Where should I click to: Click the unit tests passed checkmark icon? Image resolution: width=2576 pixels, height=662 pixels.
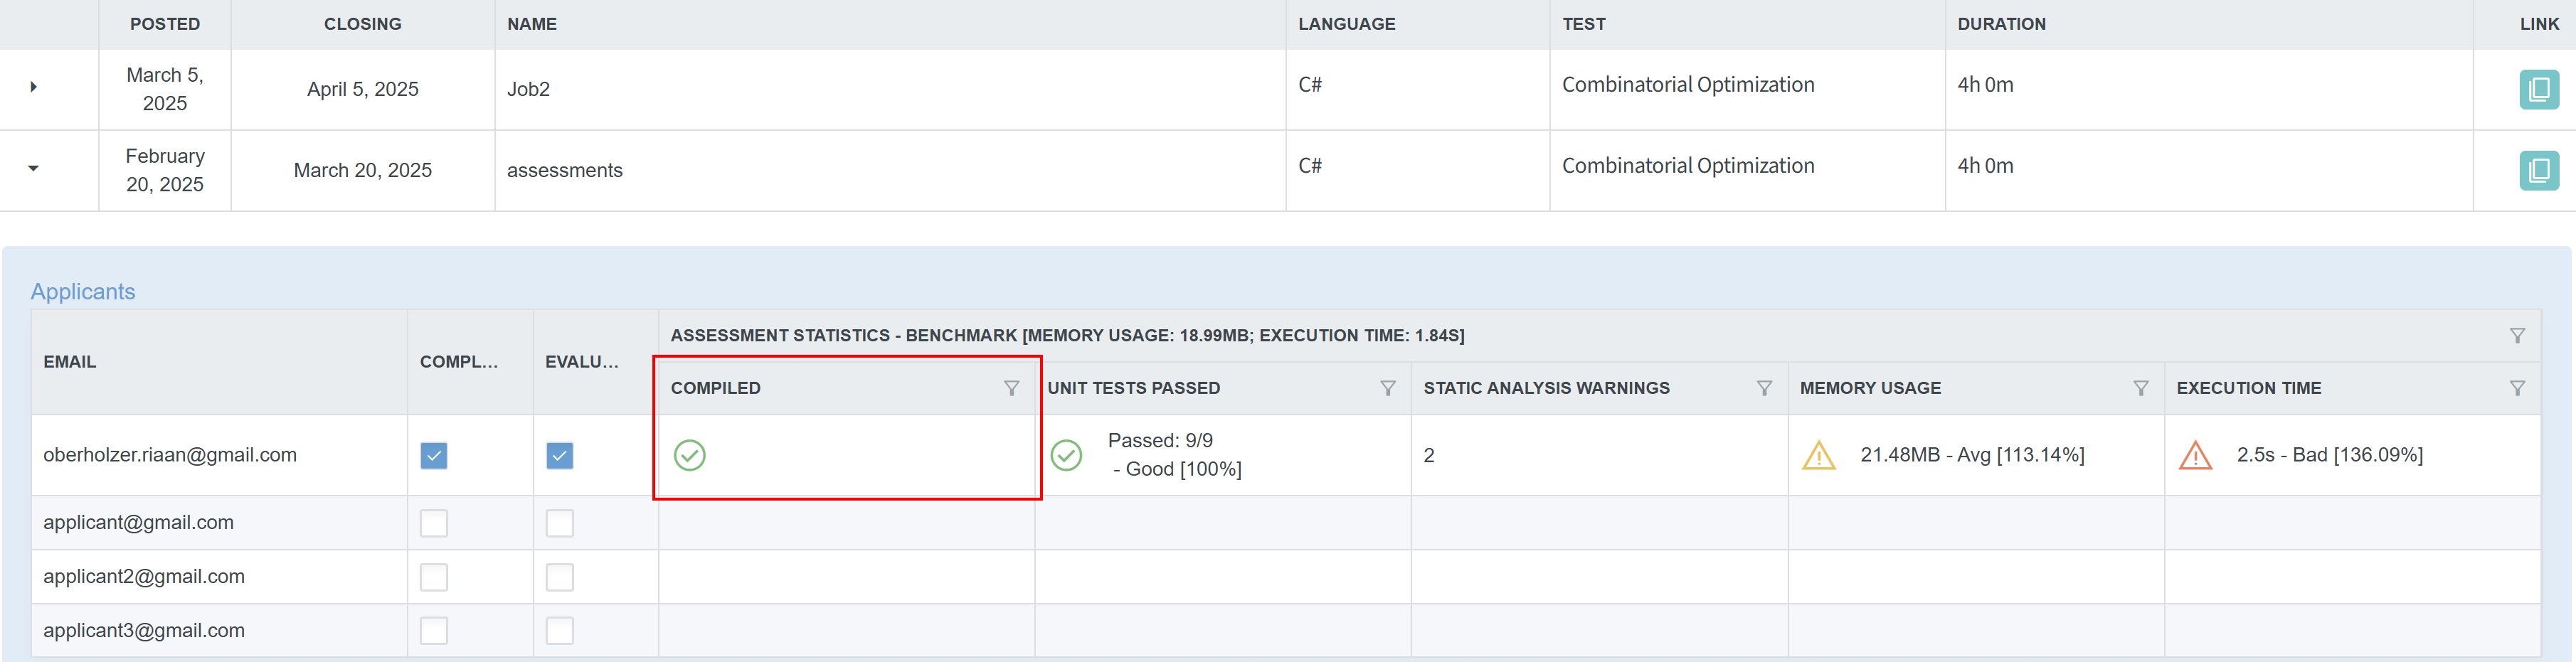click(1066, 455)
